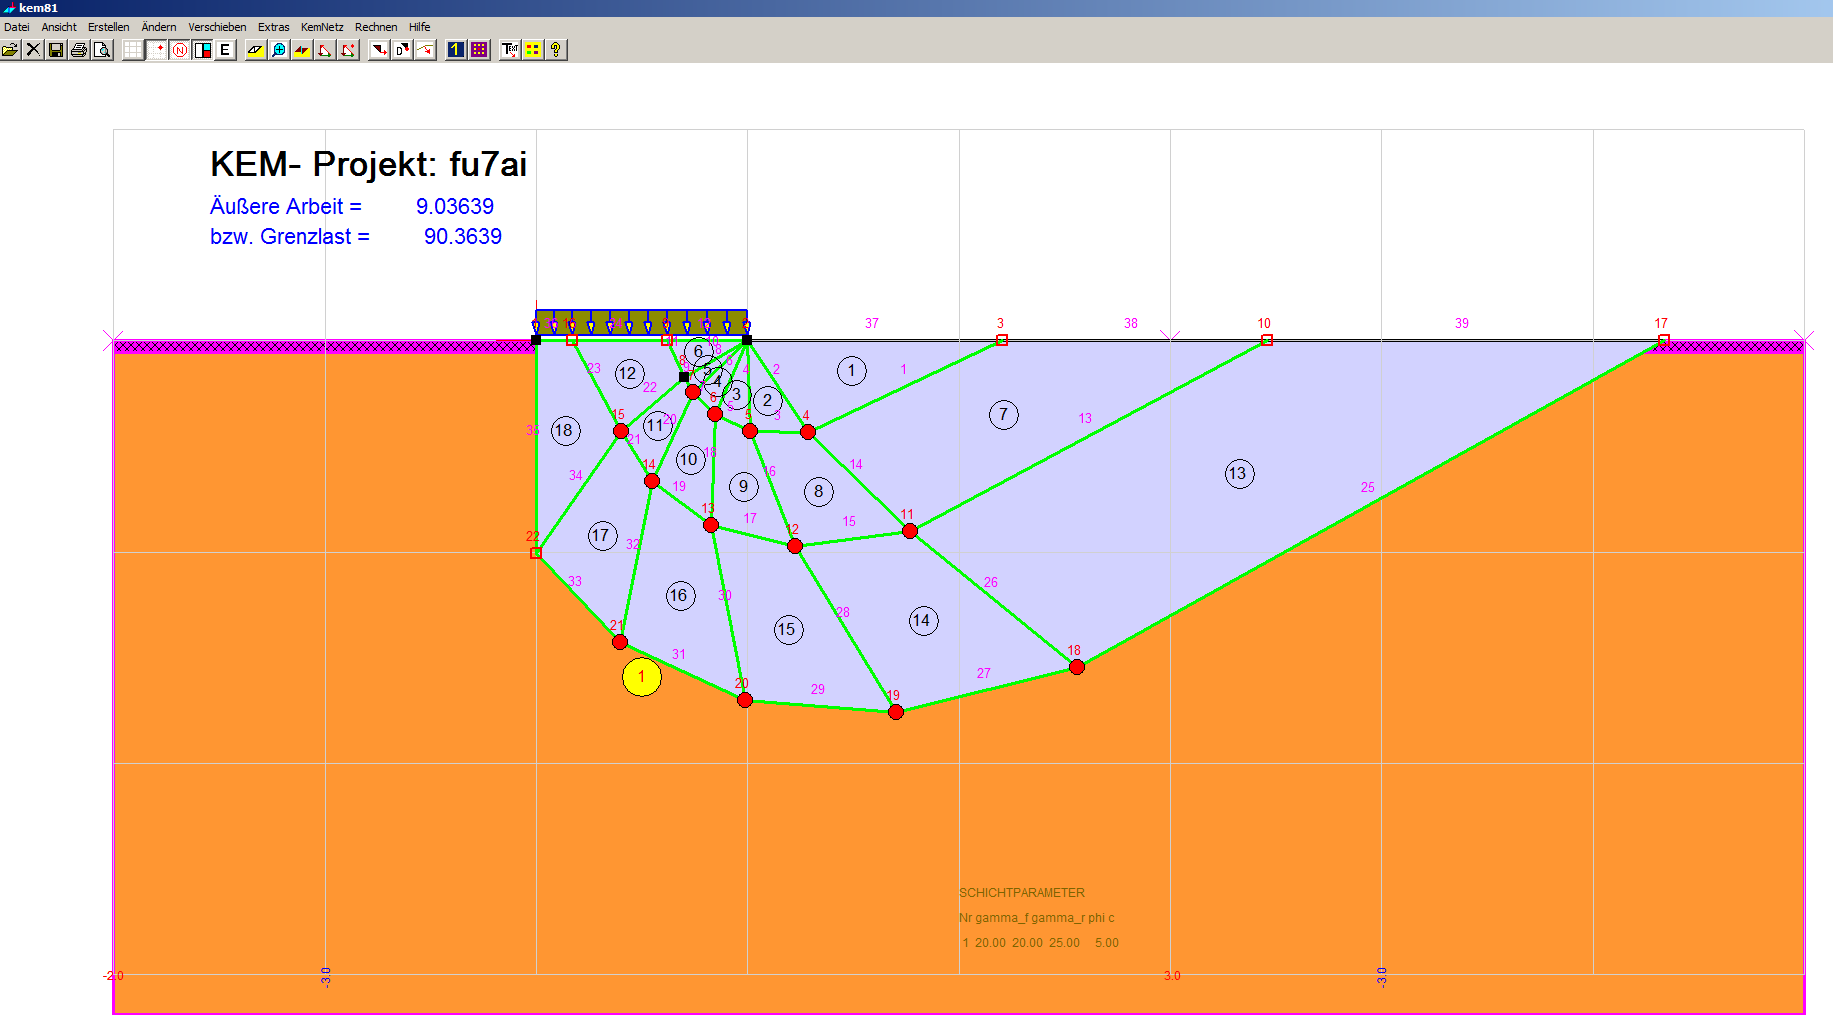
Task: Click the SCHICHTPARAMETER heading
Action: pyautogui.click(x=1022, y=893)
